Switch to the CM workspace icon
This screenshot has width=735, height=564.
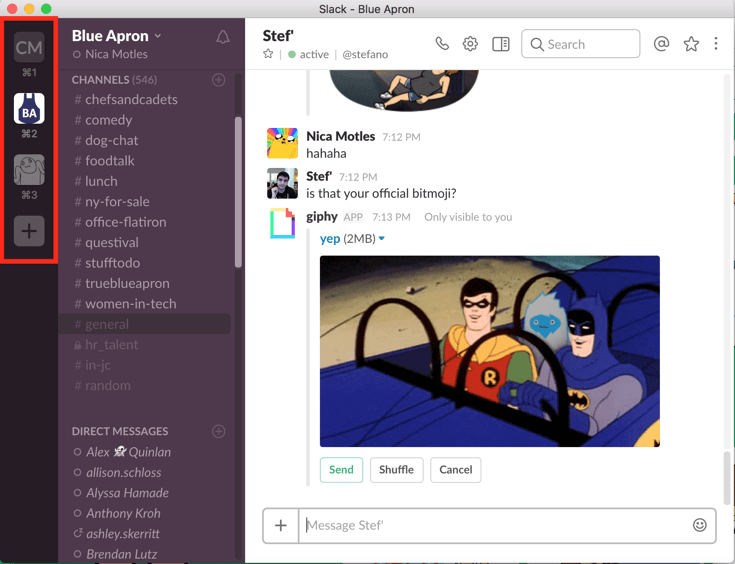pyautogui.click(x=29, y=47)
